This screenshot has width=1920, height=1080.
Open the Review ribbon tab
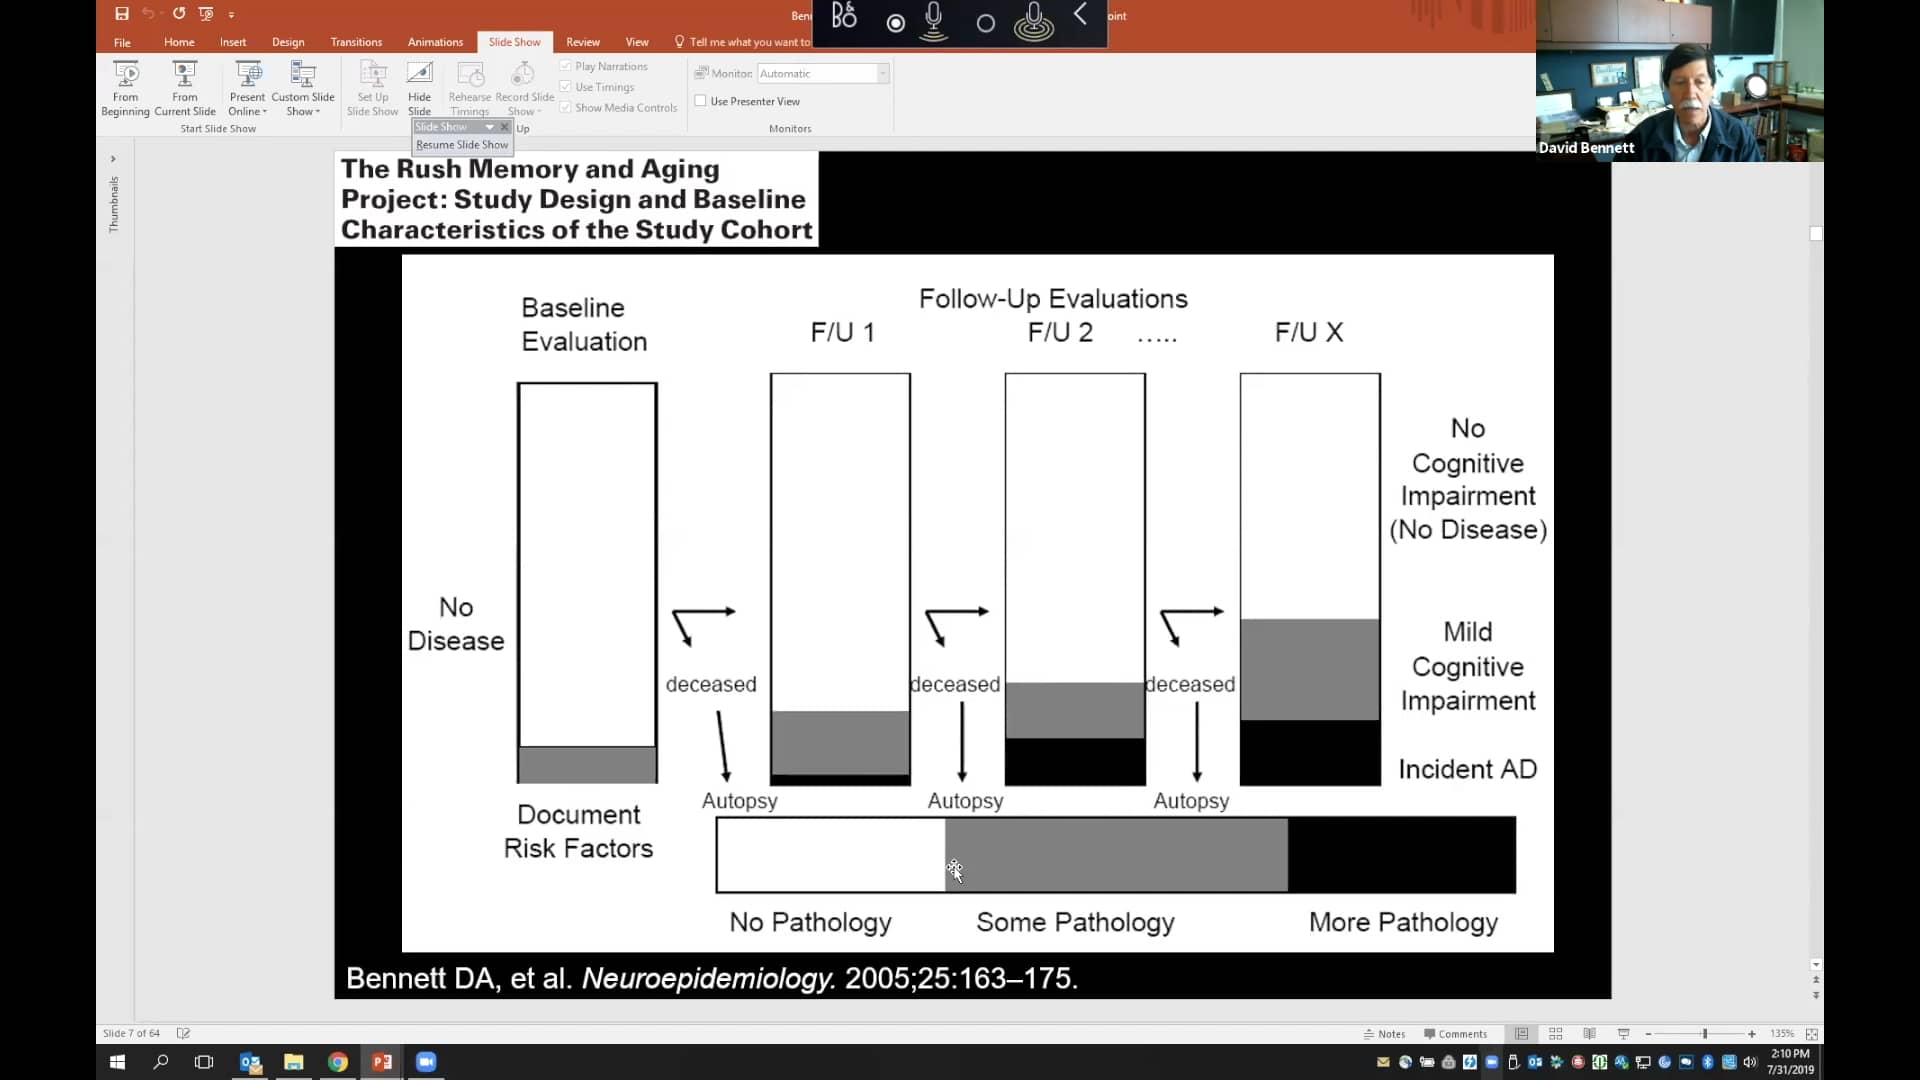pos(583,42)
